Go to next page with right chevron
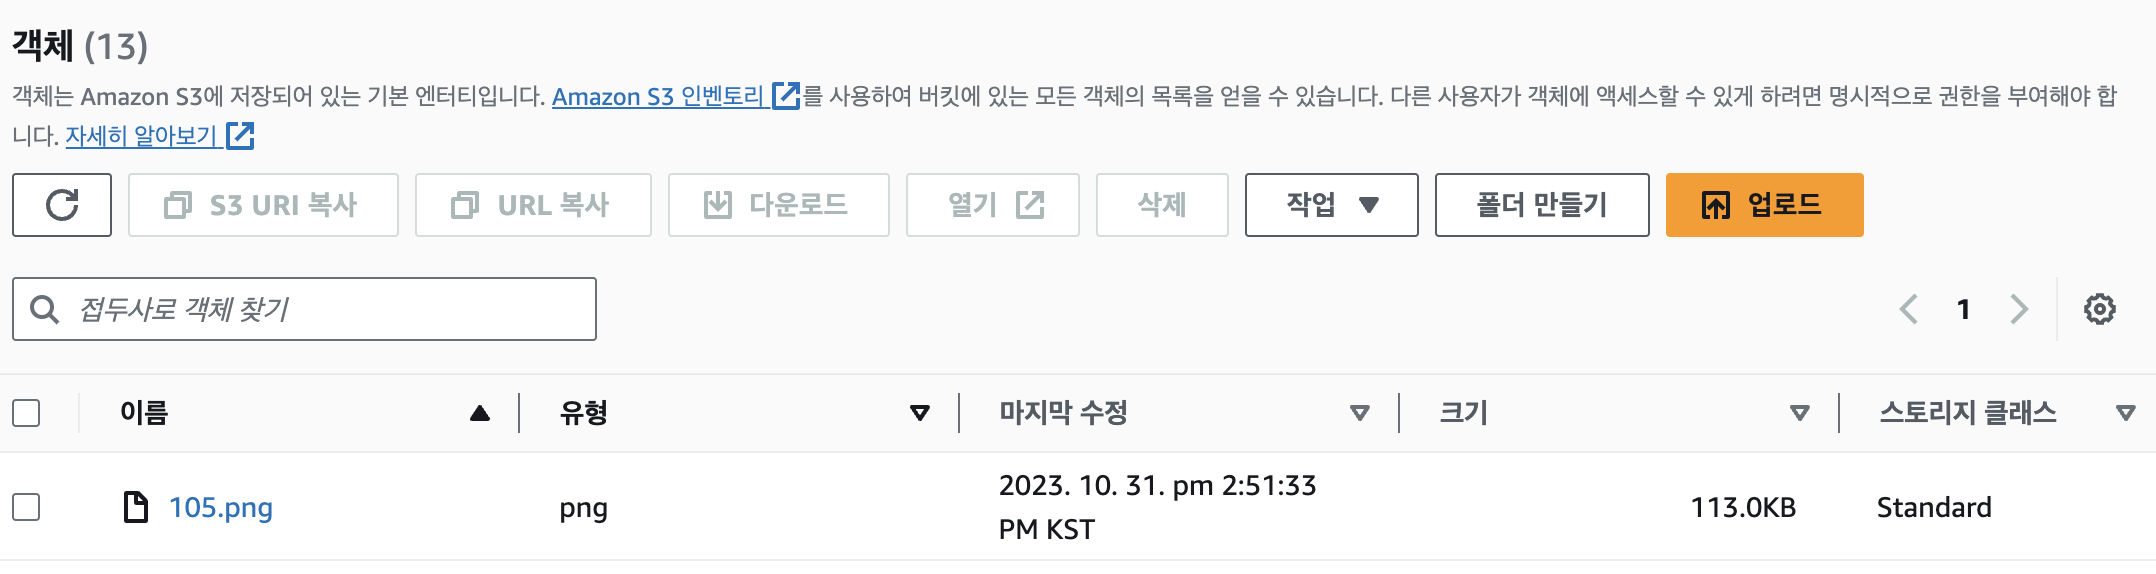Viewport: 2156px width, 574px height. [x=2019, y=309]
